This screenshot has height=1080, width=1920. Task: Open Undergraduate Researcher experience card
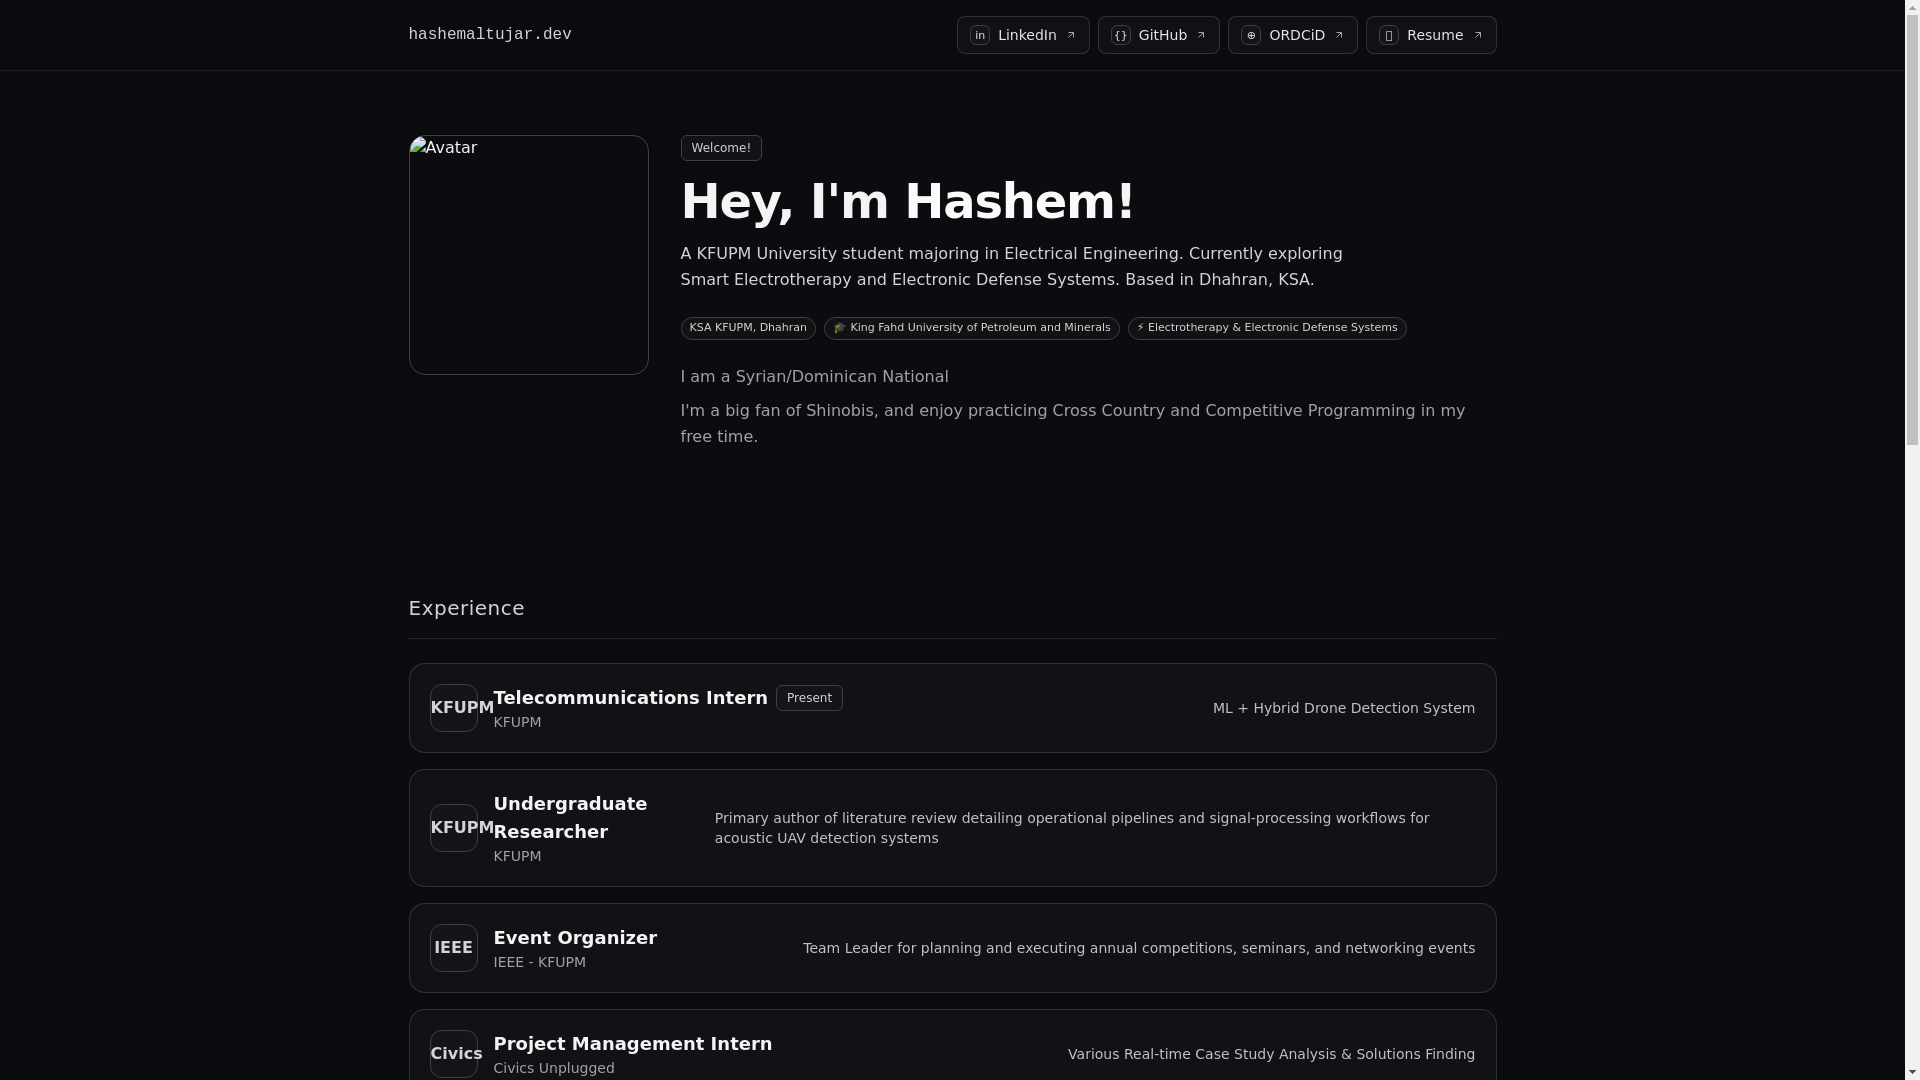(952, 828)
